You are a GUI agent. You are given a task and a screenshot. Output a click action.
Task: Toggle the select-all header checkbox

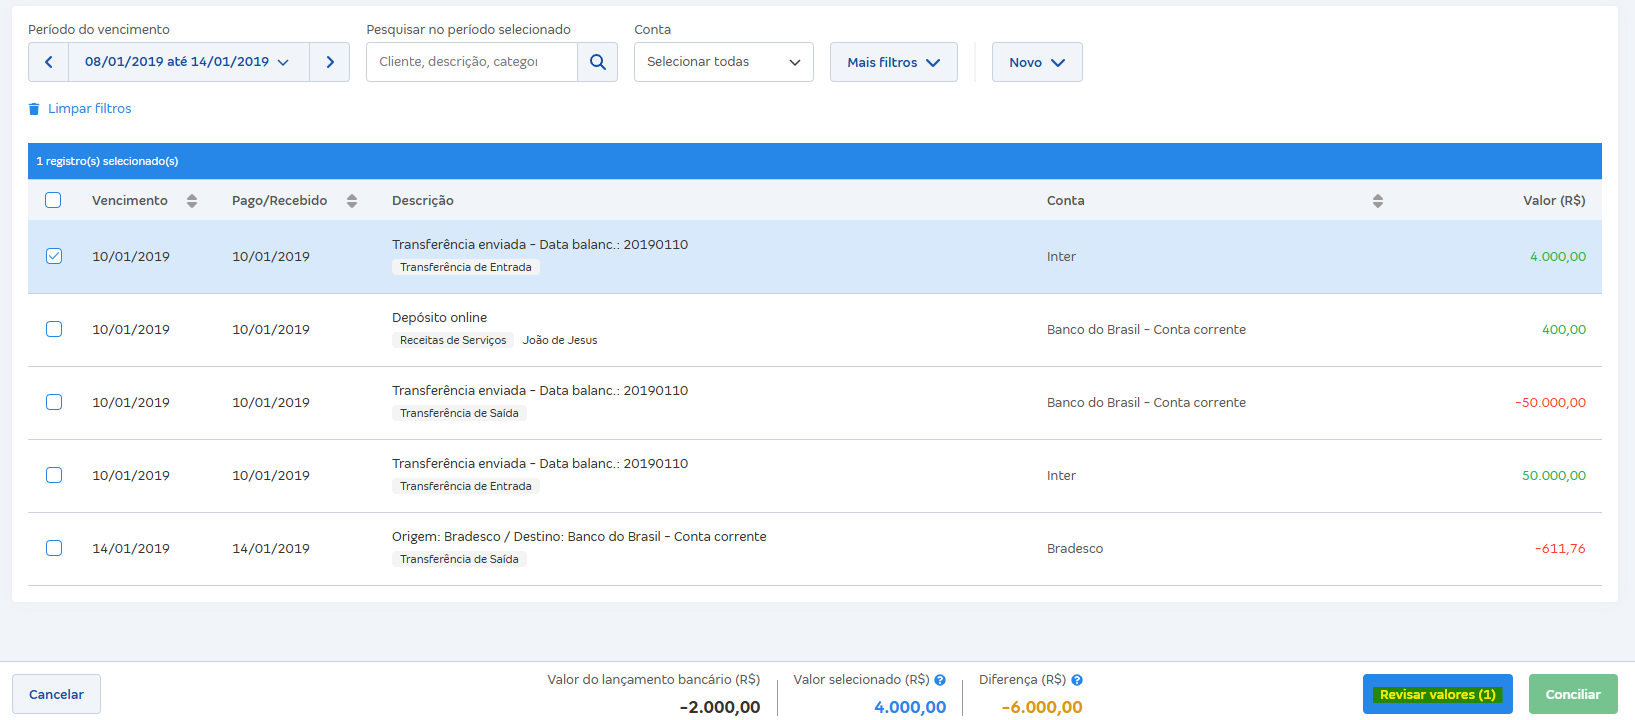point(53,200)
